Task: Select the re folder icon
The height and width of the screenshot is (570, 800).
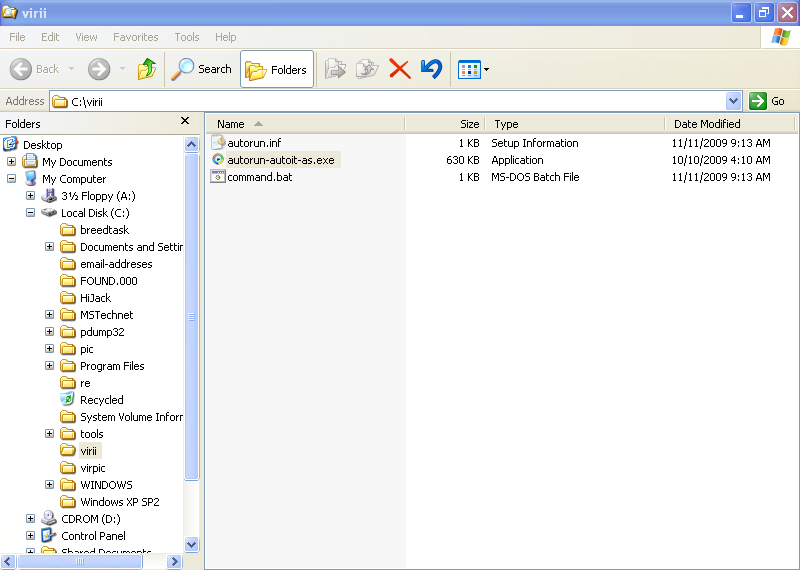Action: [68, 383]
